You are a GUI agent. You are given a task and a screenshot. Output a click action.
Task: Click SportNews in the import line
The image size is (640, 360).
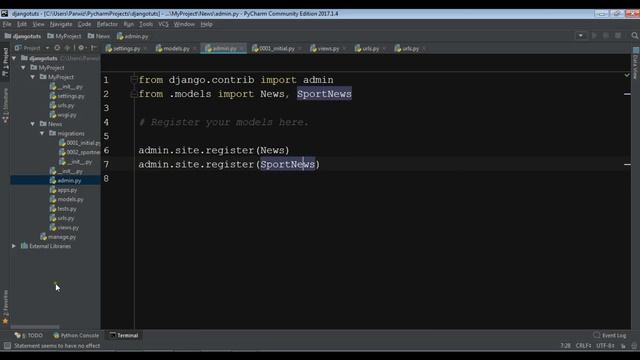coord(324,94)
